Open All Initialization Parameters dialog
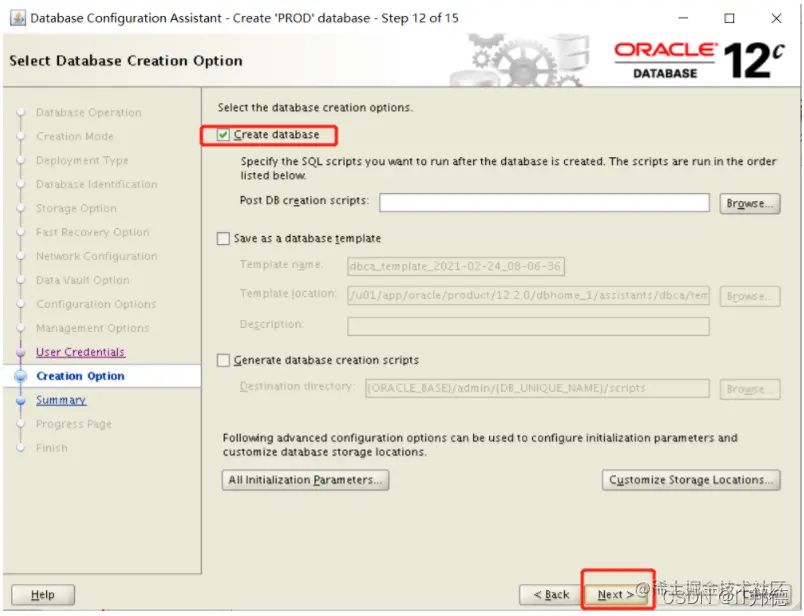The height and width of the screenshot is (616, 804). pos(305,480)
